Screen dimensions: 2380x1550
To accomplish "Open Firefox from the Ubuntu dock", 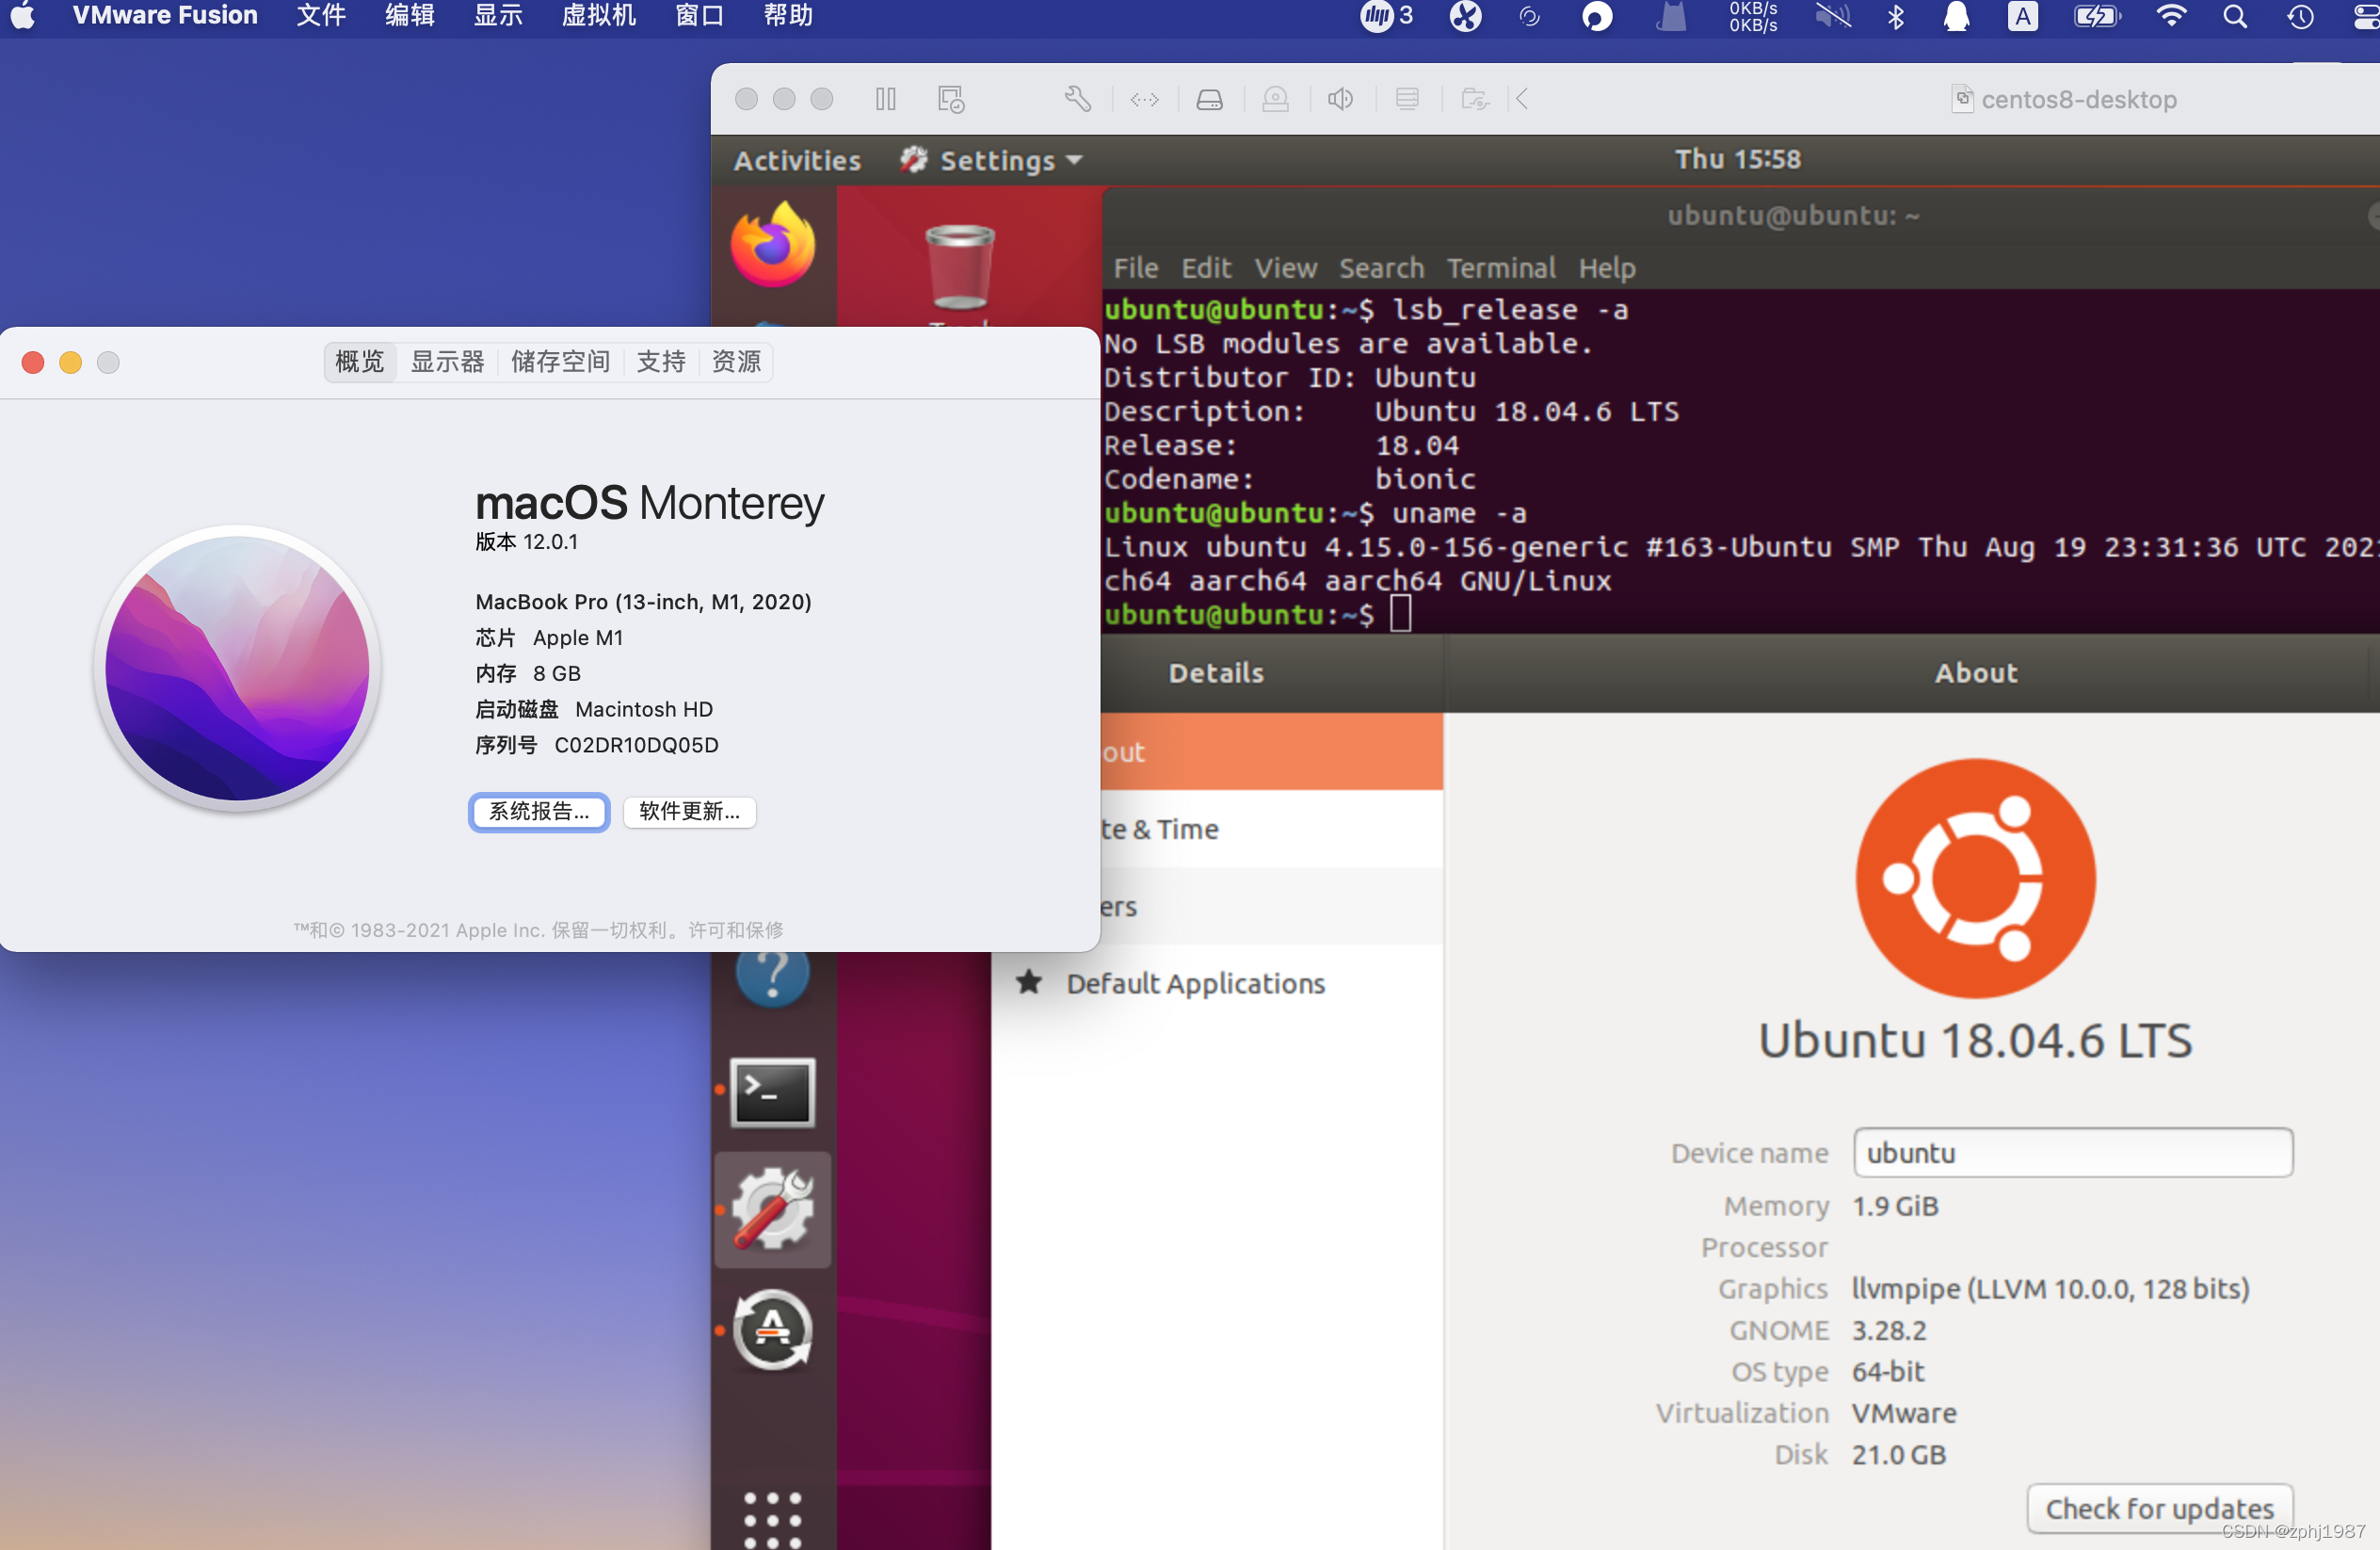I will tap(773, 246).
